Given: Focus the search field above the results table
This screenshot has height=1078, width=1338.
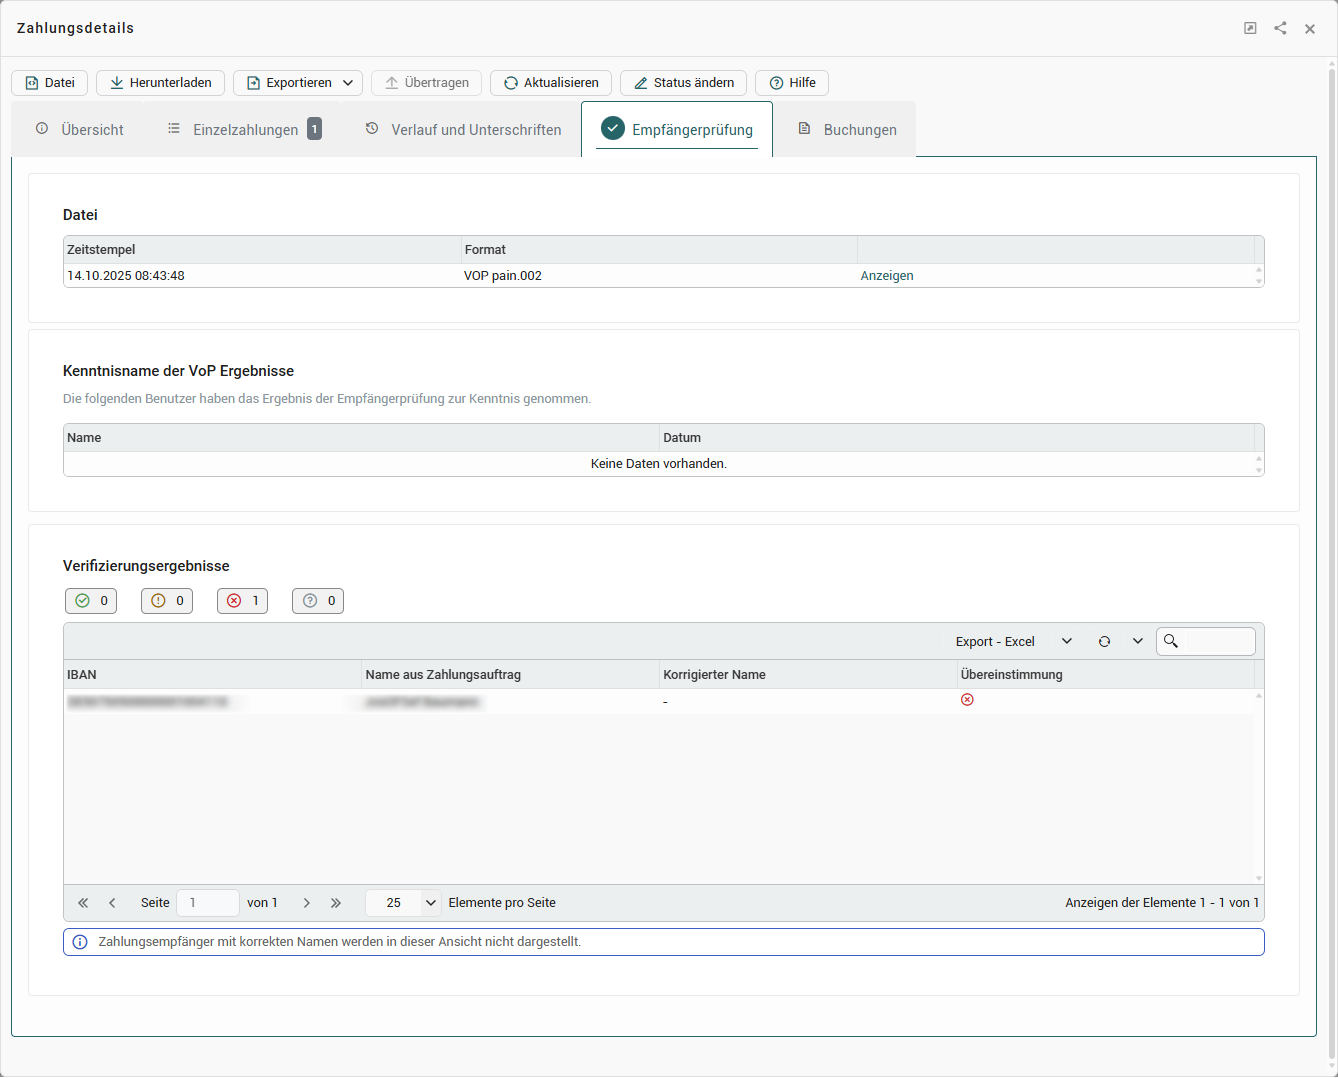Looking at the screenshot, I should 1206,642.
